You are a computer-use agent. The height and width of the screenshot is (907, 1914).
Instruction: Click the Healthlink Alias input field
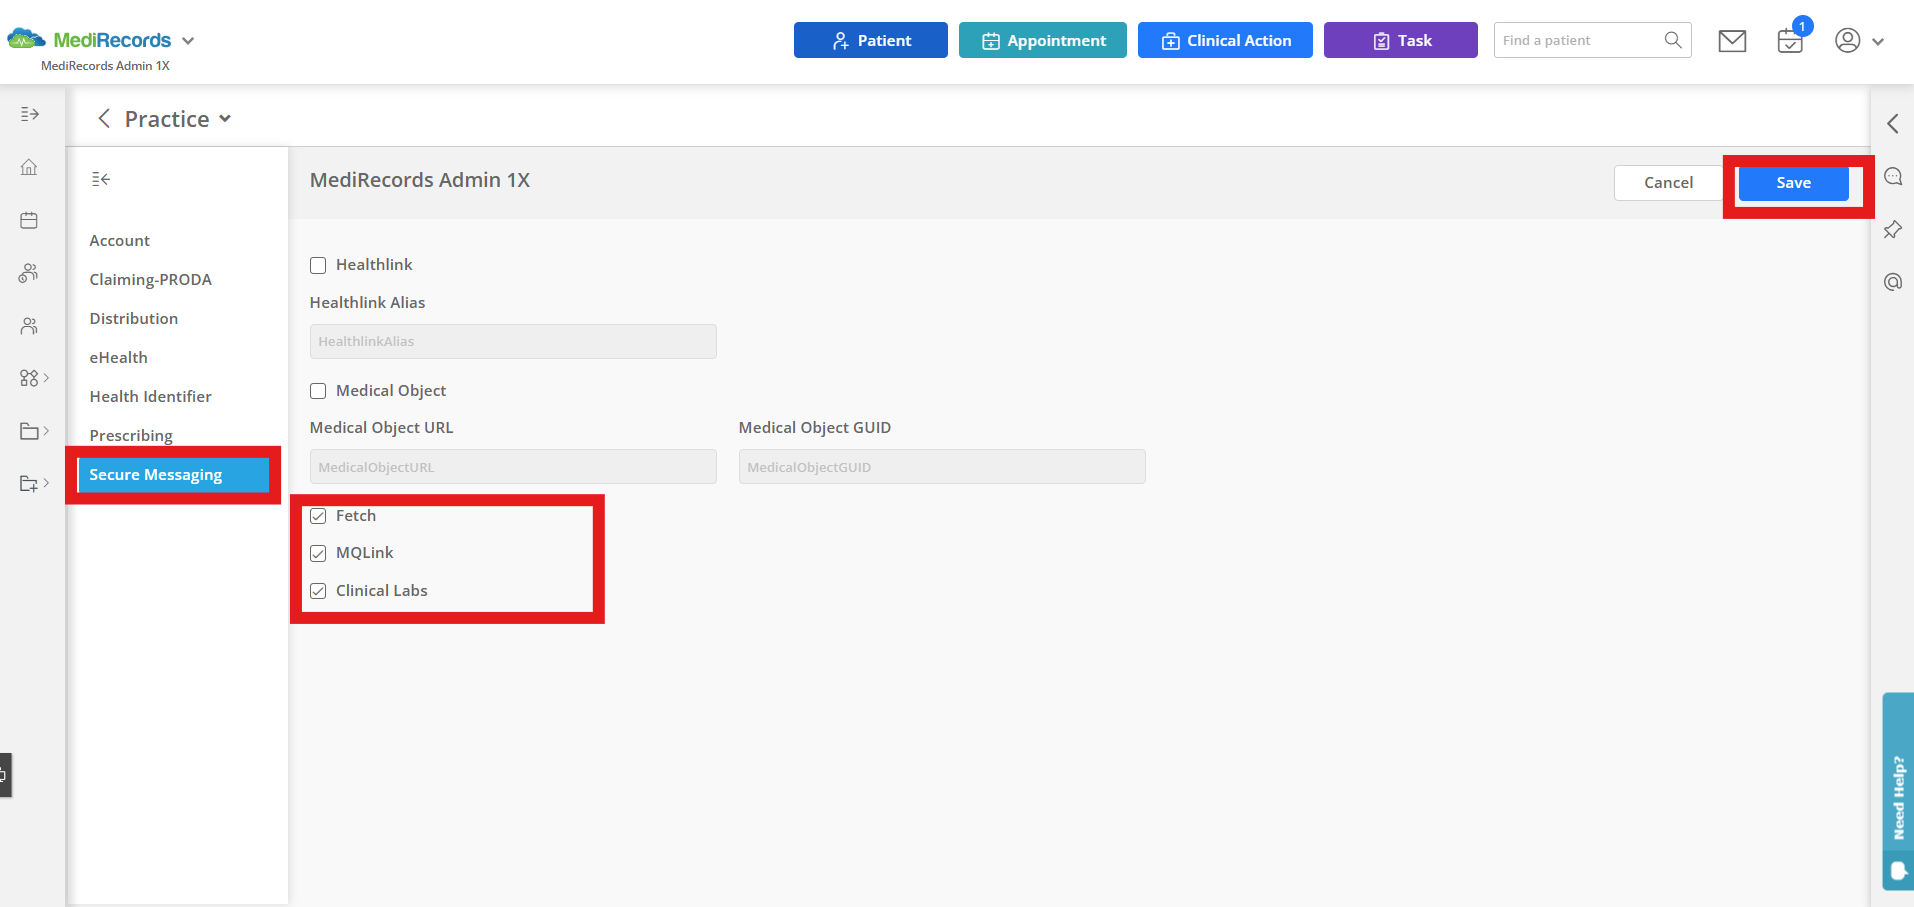point(513,341)
